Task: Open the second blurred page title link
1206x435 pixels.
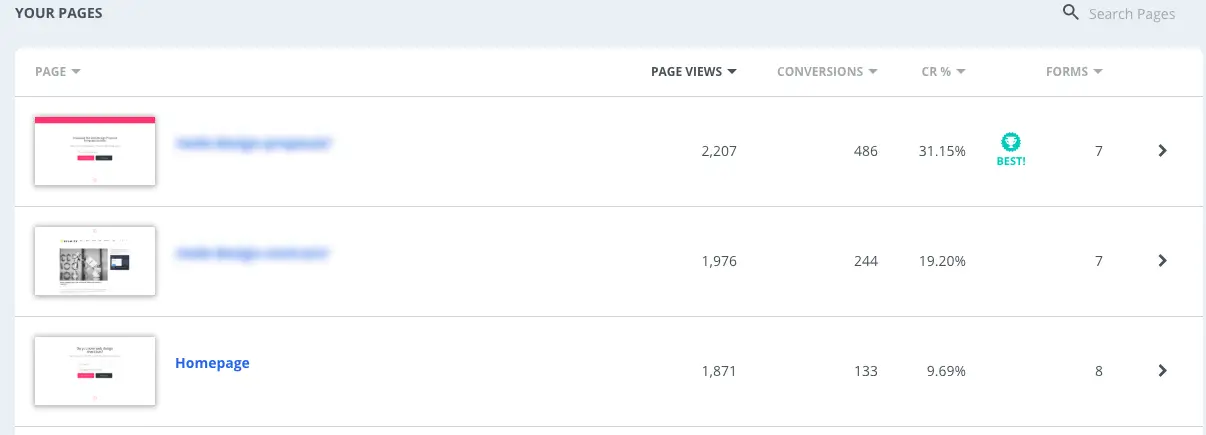Action: (x=253, y=253)
